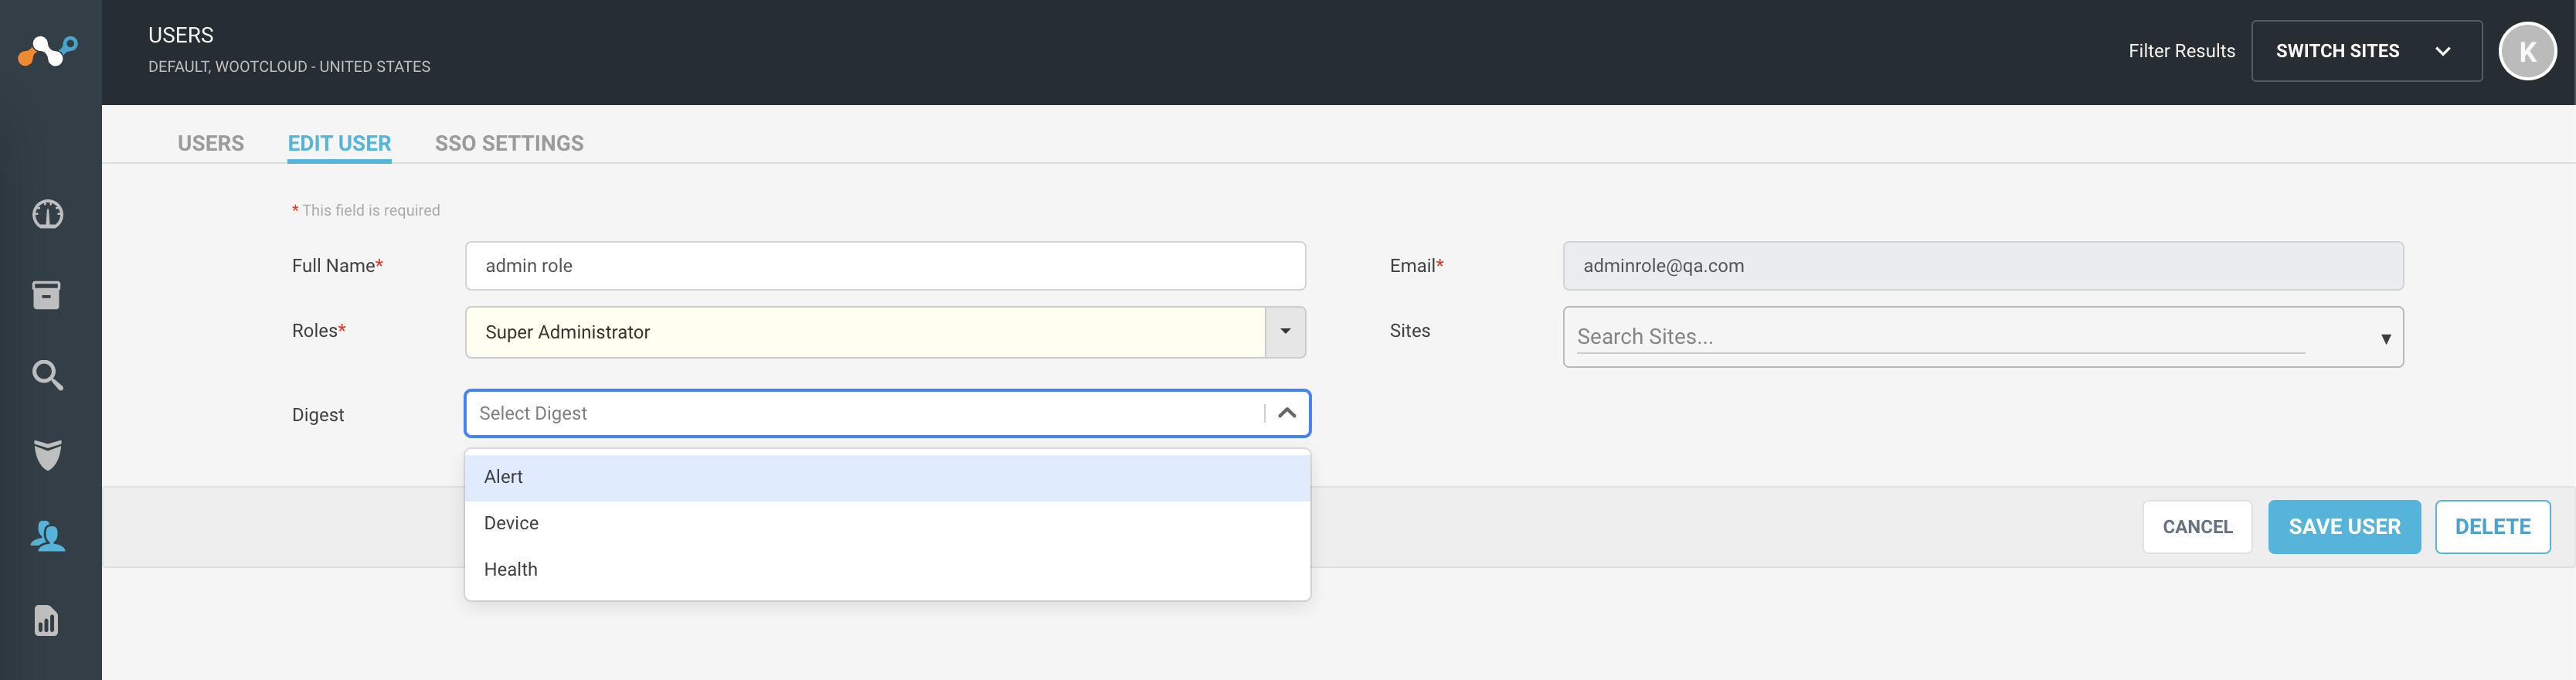Image resolution: width=2576 pixels, height=680 pixels.
Task: Open the archive box icon in sidebar
Action: [47, 295]
